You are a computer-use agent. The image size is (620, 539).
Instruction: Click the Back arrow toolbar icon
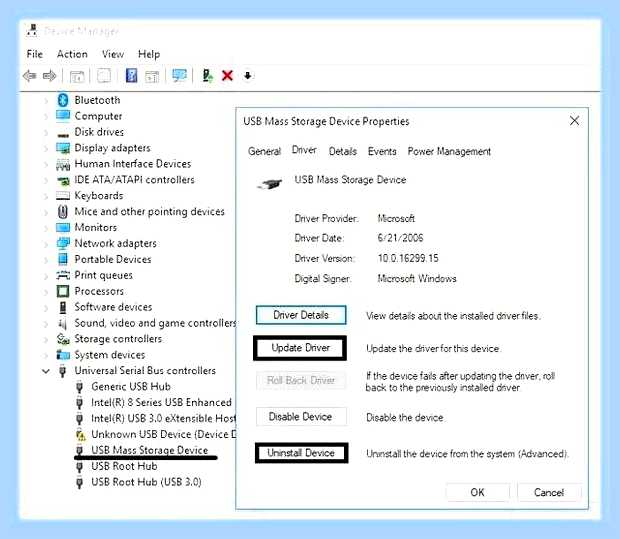pyautogui.click(x=30, y=76)
